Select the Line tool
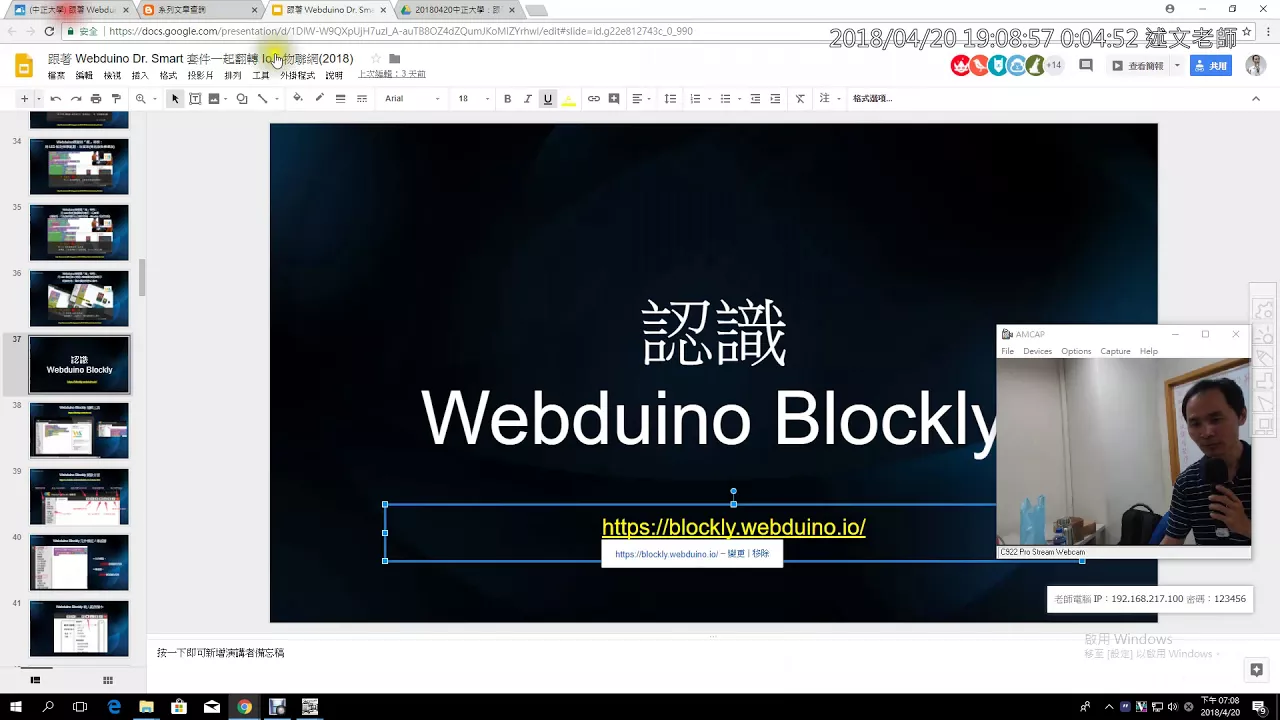This screenshot has height=720, width=1280. pos(262,99)
